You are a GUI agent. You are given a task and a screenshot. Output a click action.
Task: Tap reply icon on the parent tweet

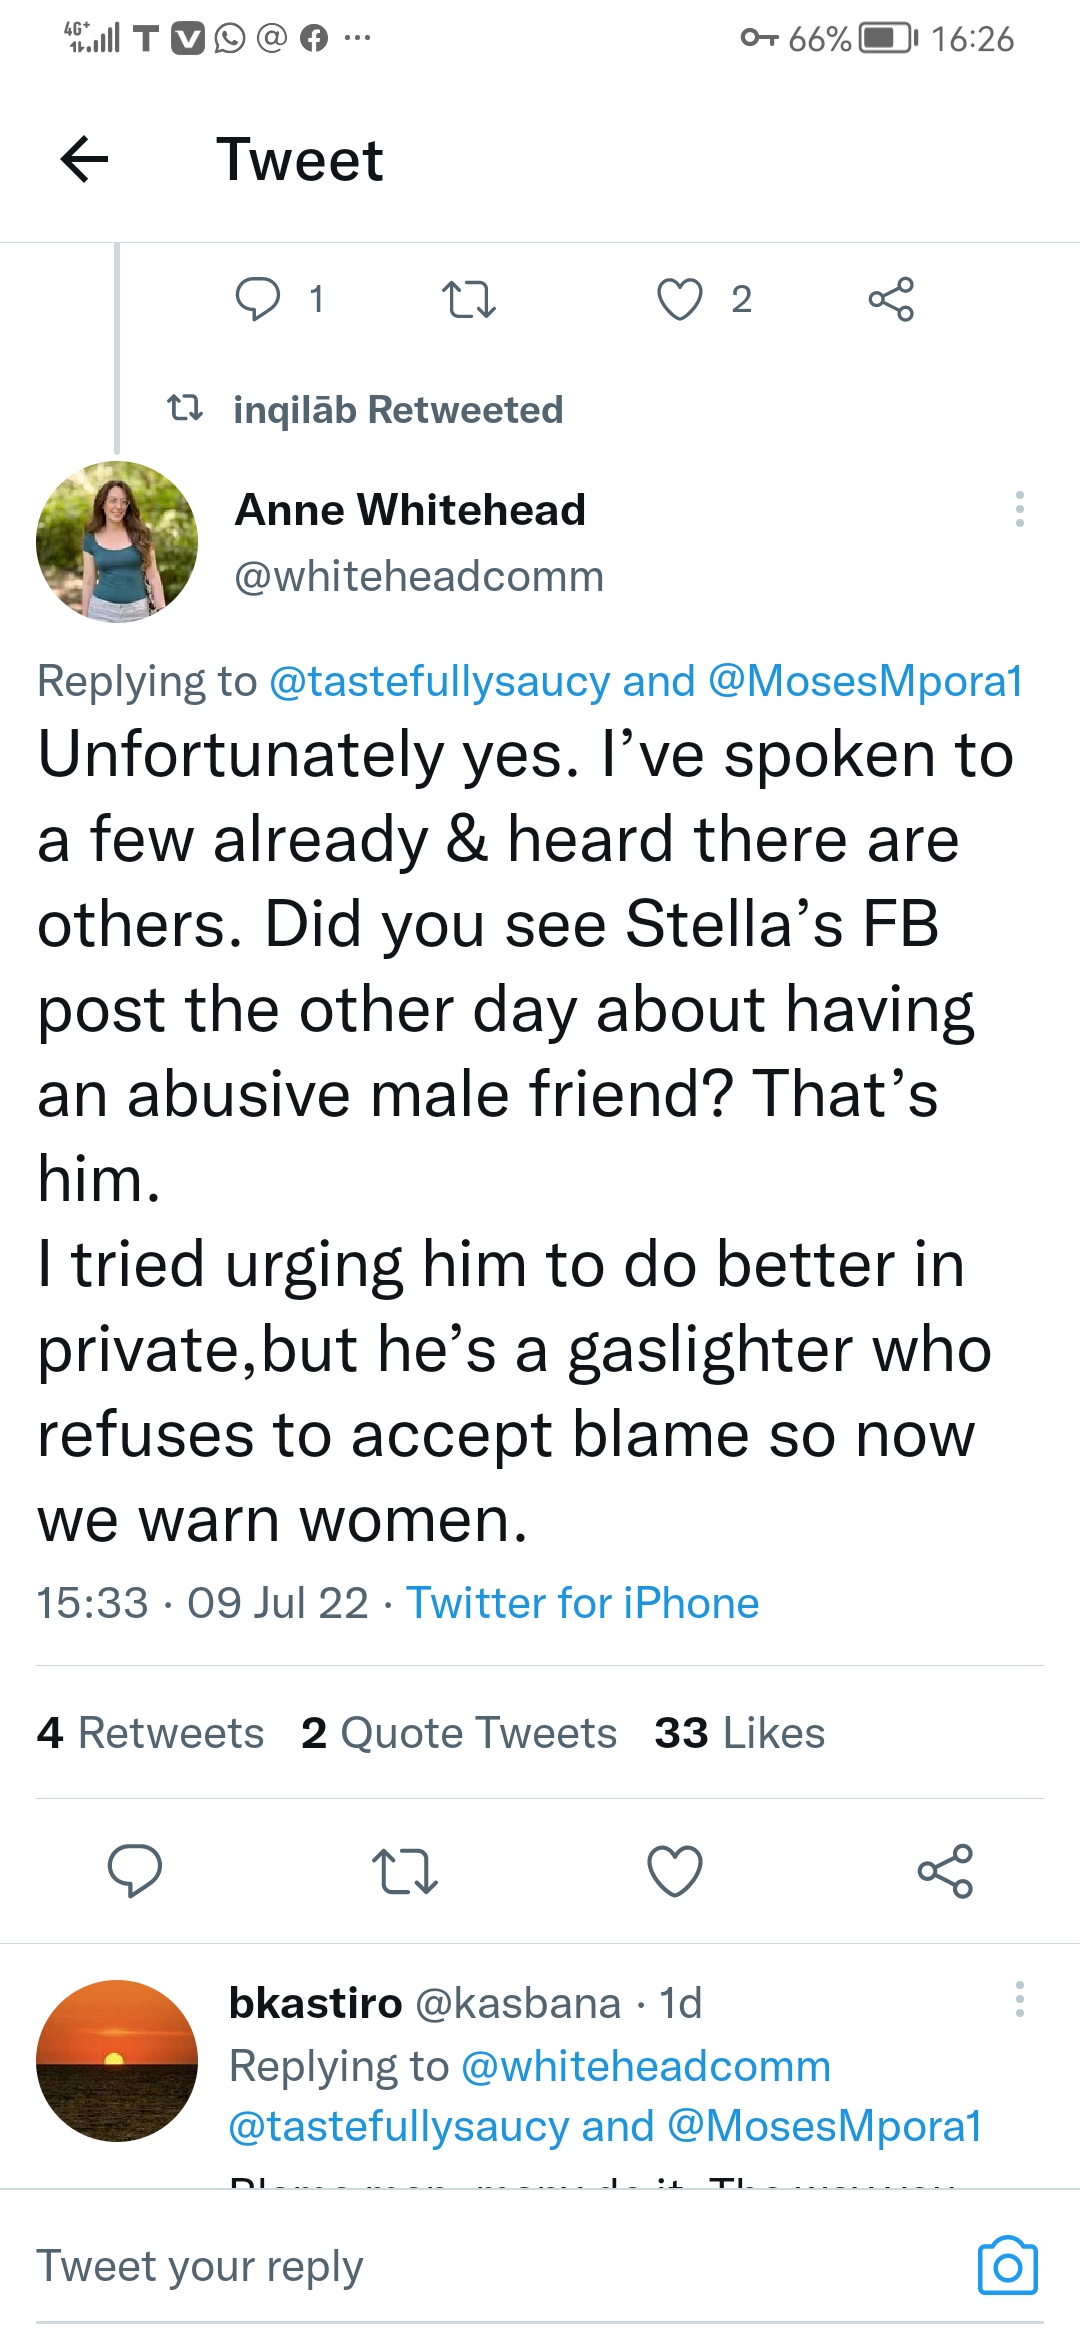pyautogui.click(x=257, y=299)
